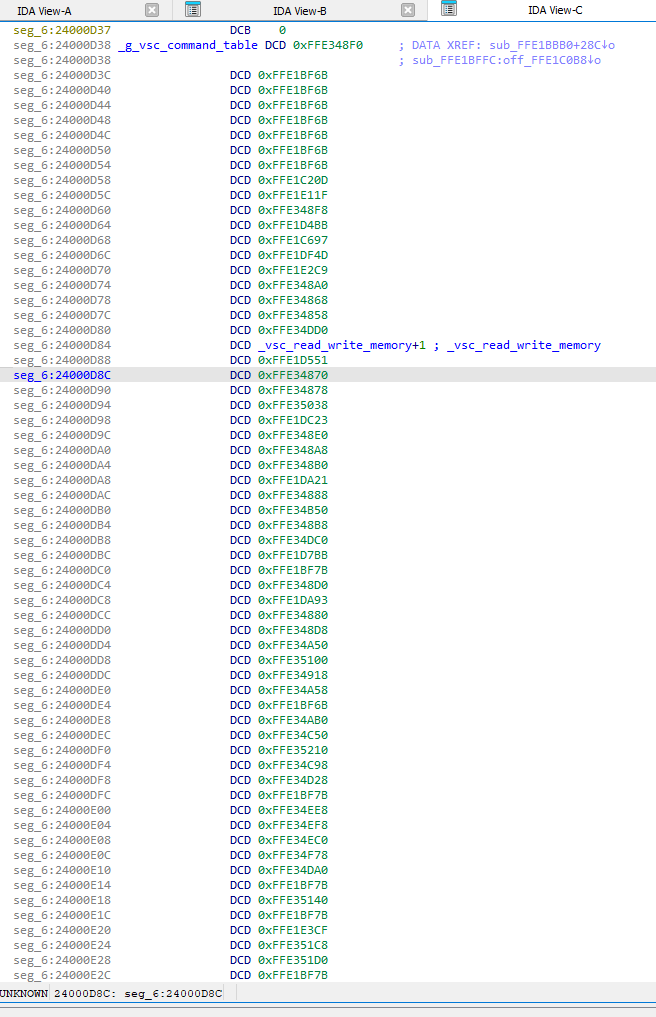The image size is (656, 1017).
Task: Click value 0xFFE1E11F
Action: [x=293, y=195]
